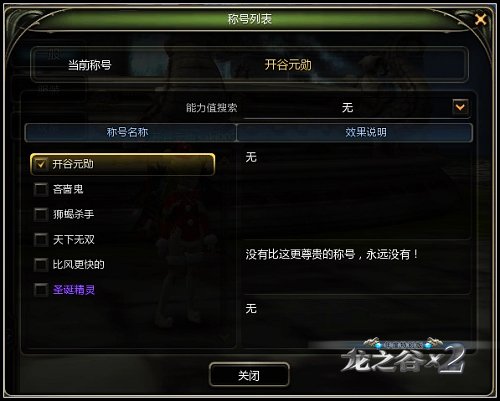
Task: Open the 能力值搜索 dropdown arrow
Action: tap(460, 107)
